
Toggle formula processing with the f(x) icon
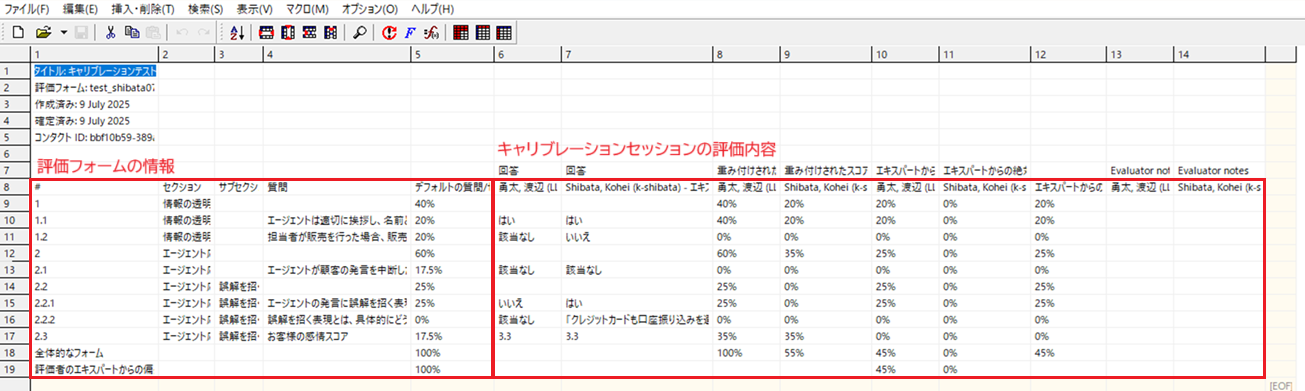[431, 32]
